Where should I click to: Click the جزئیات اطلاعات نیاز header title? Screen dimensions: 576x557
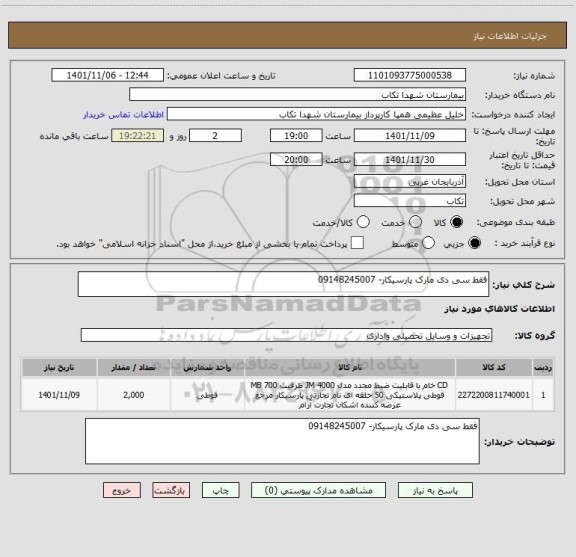(510, 36)
